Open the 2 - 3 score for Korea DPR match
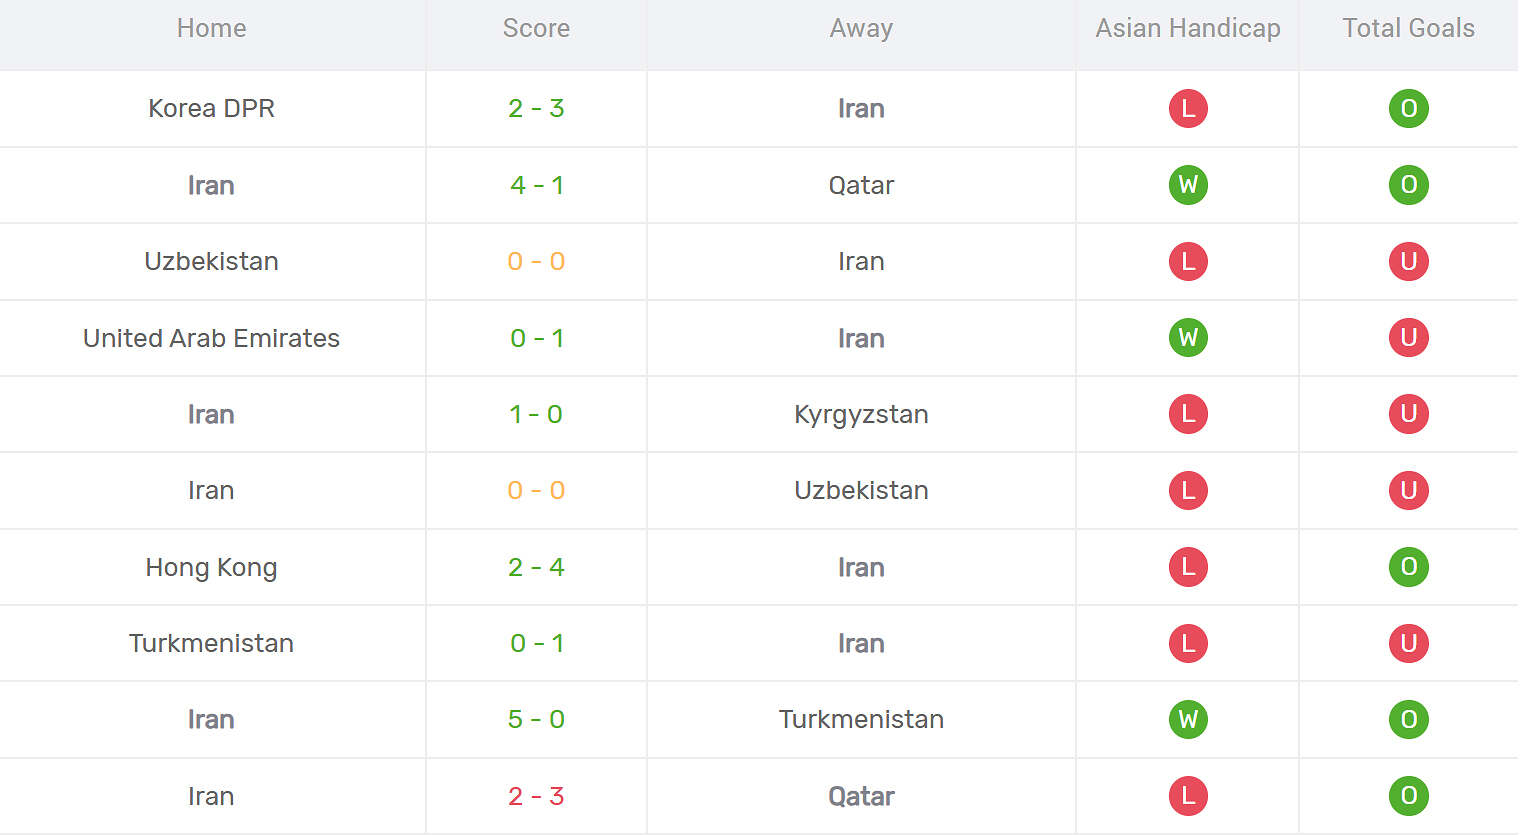The image size is (1521, 835). click(x=536, y=108)
